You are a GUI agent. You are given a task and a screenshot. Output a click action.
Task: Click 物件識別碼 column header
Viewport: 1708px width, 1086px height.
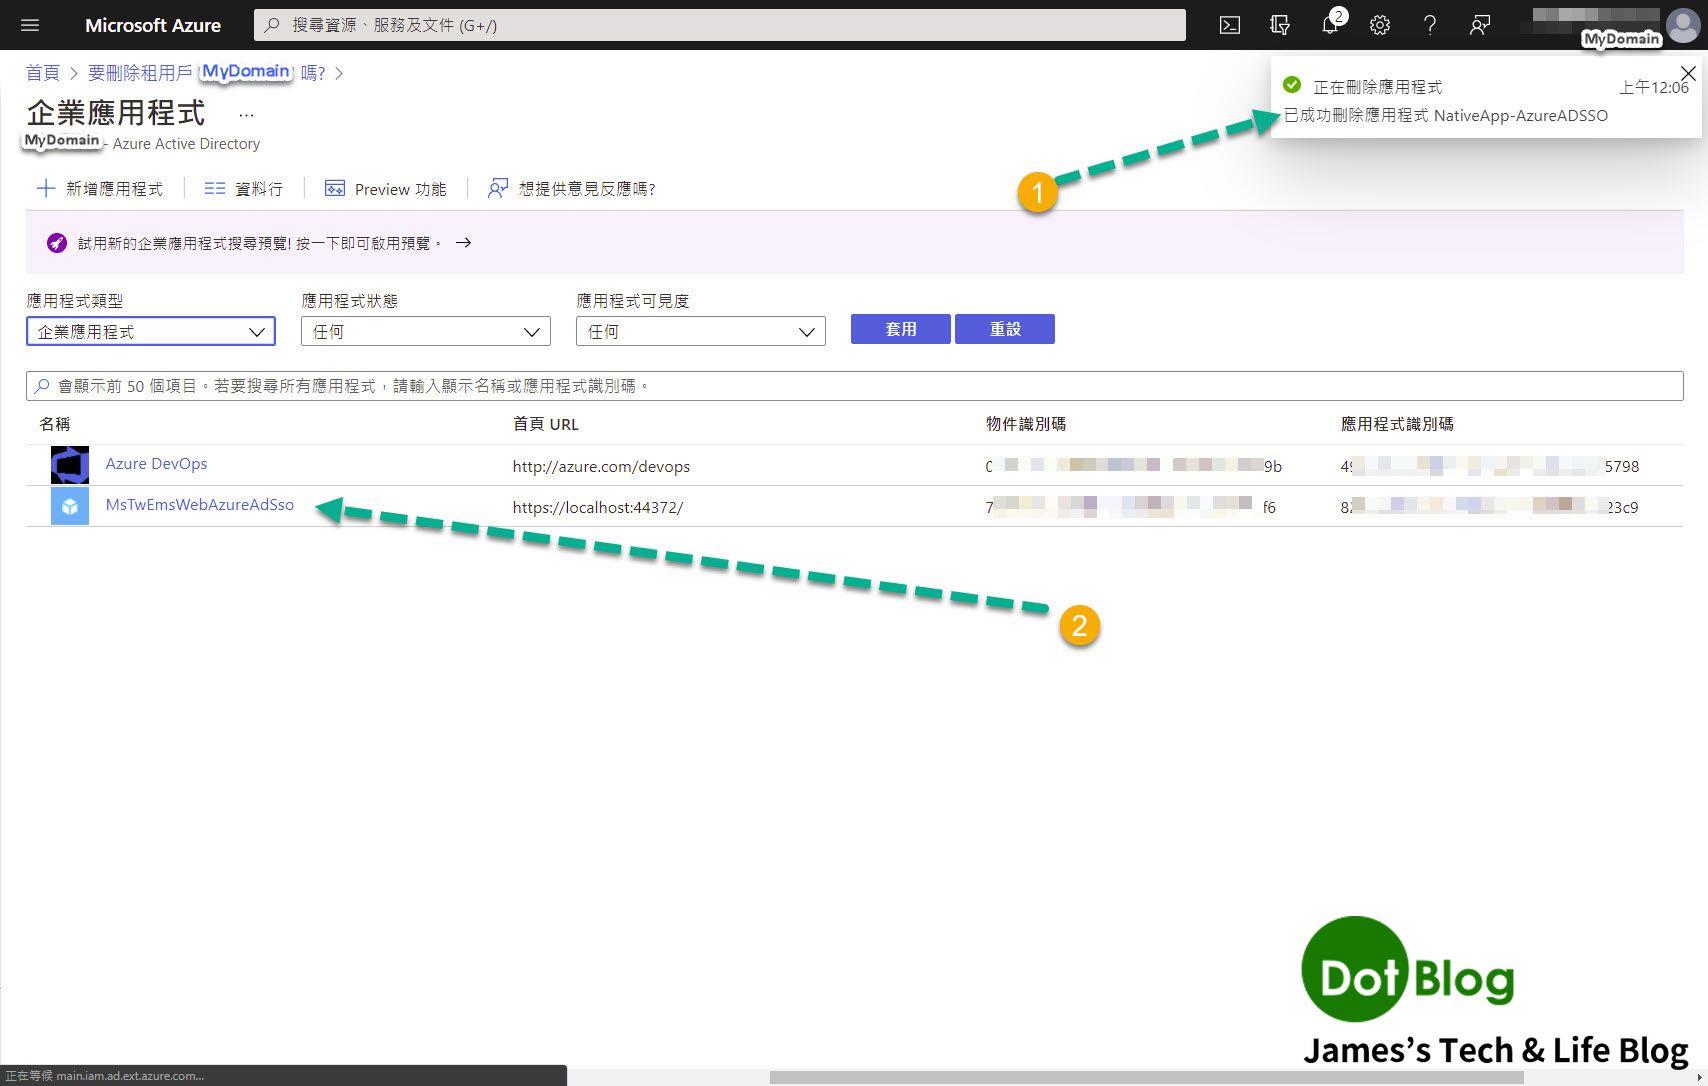1026,424
